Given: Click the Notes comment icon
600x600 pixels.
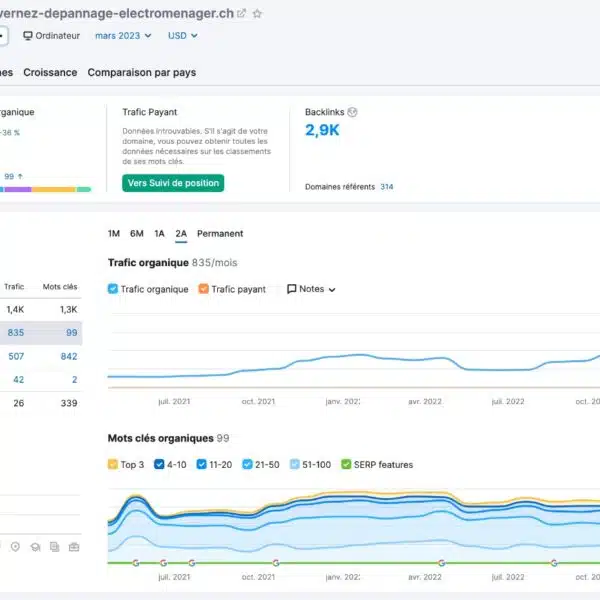Looking at the screenshot, I should [292, 289].
